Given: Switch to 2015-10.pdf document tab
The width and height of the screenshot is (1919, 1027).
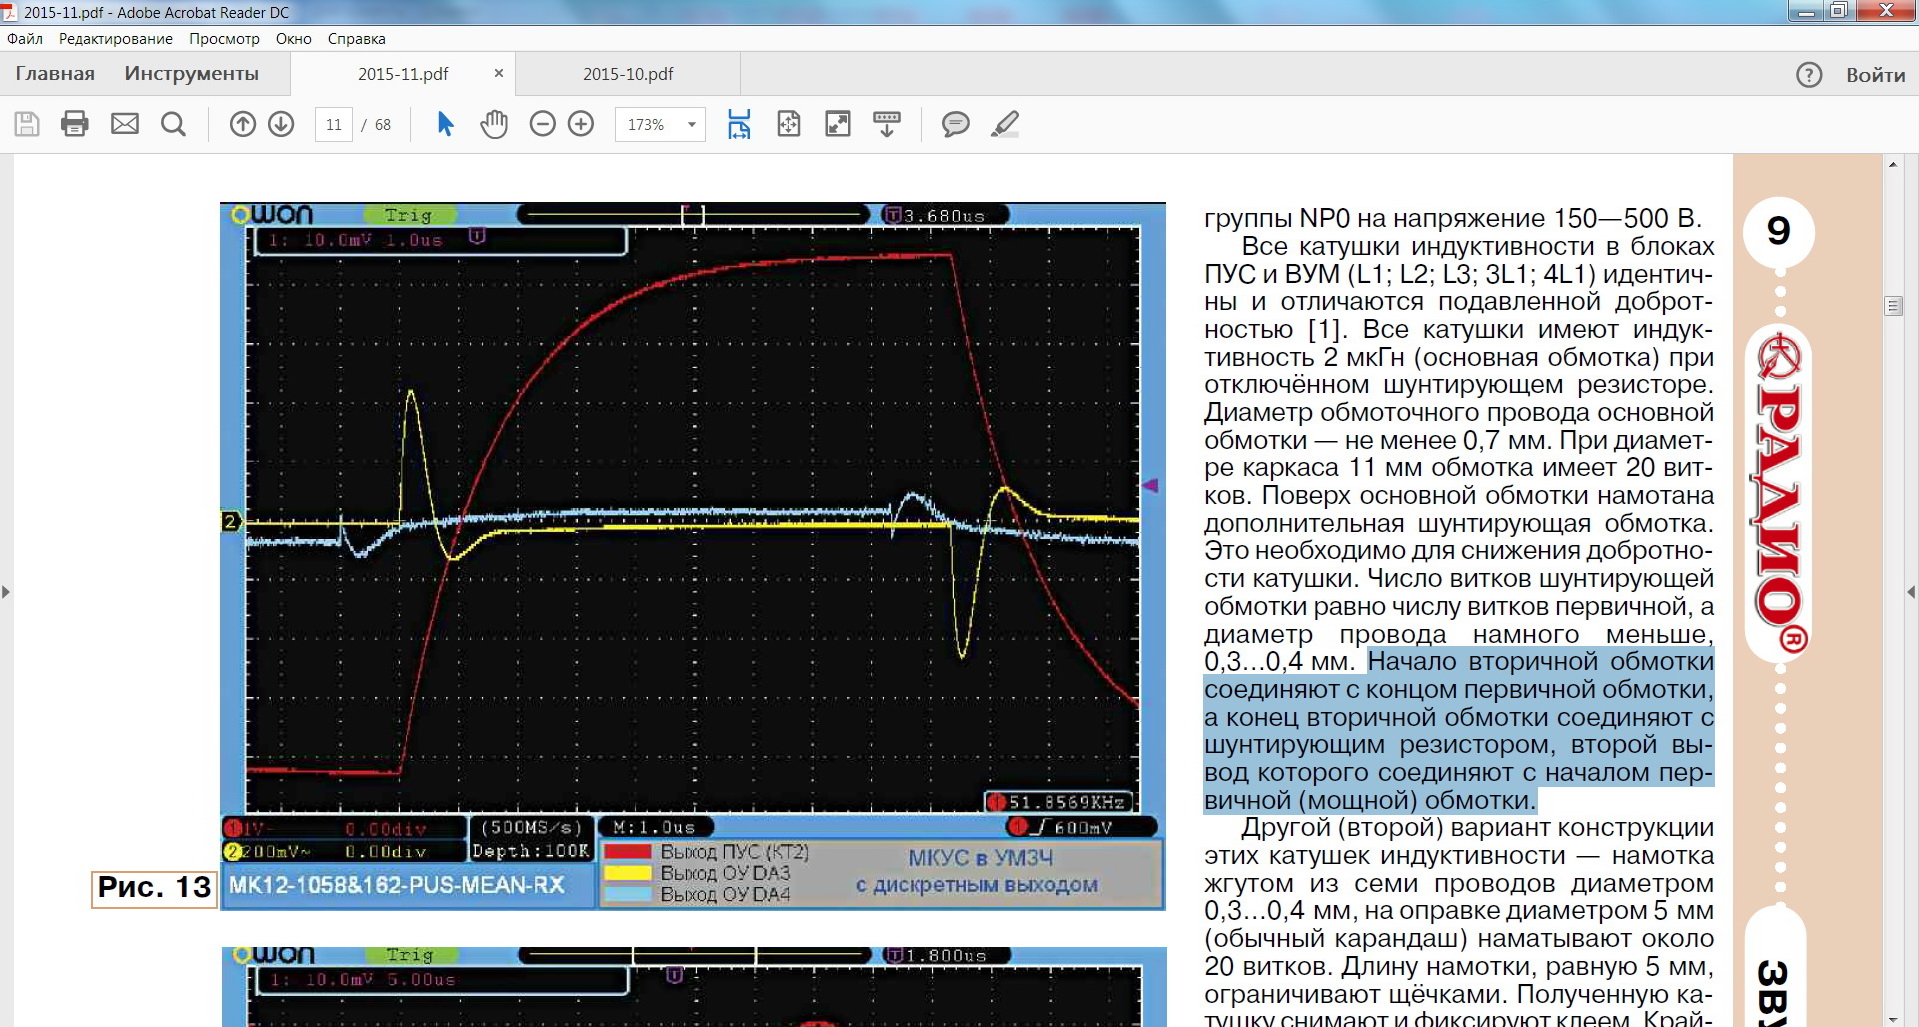Looking at the screenshot, I should click(628, 74).
